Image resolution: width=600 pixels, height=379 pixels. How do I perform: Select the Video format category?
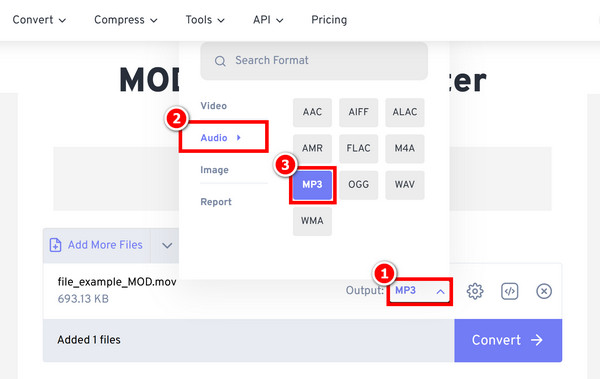(214, 106)
